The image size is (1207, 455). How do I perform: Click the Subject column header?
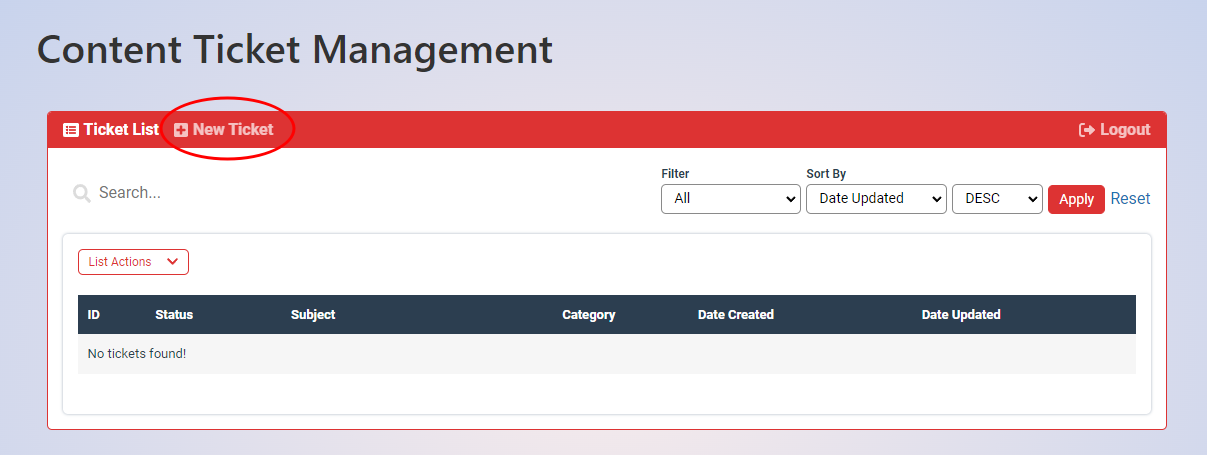[x=313, y=315]
